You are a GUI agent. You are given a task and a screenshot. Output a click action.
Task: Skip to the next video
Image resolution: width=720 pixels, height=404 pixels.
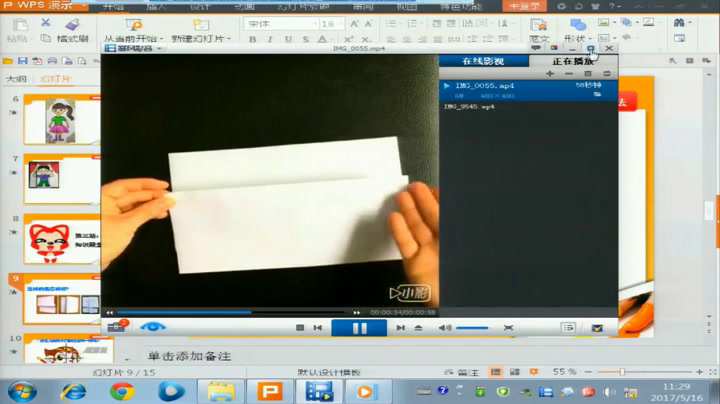pyautogui.click(x=400, y=327)
